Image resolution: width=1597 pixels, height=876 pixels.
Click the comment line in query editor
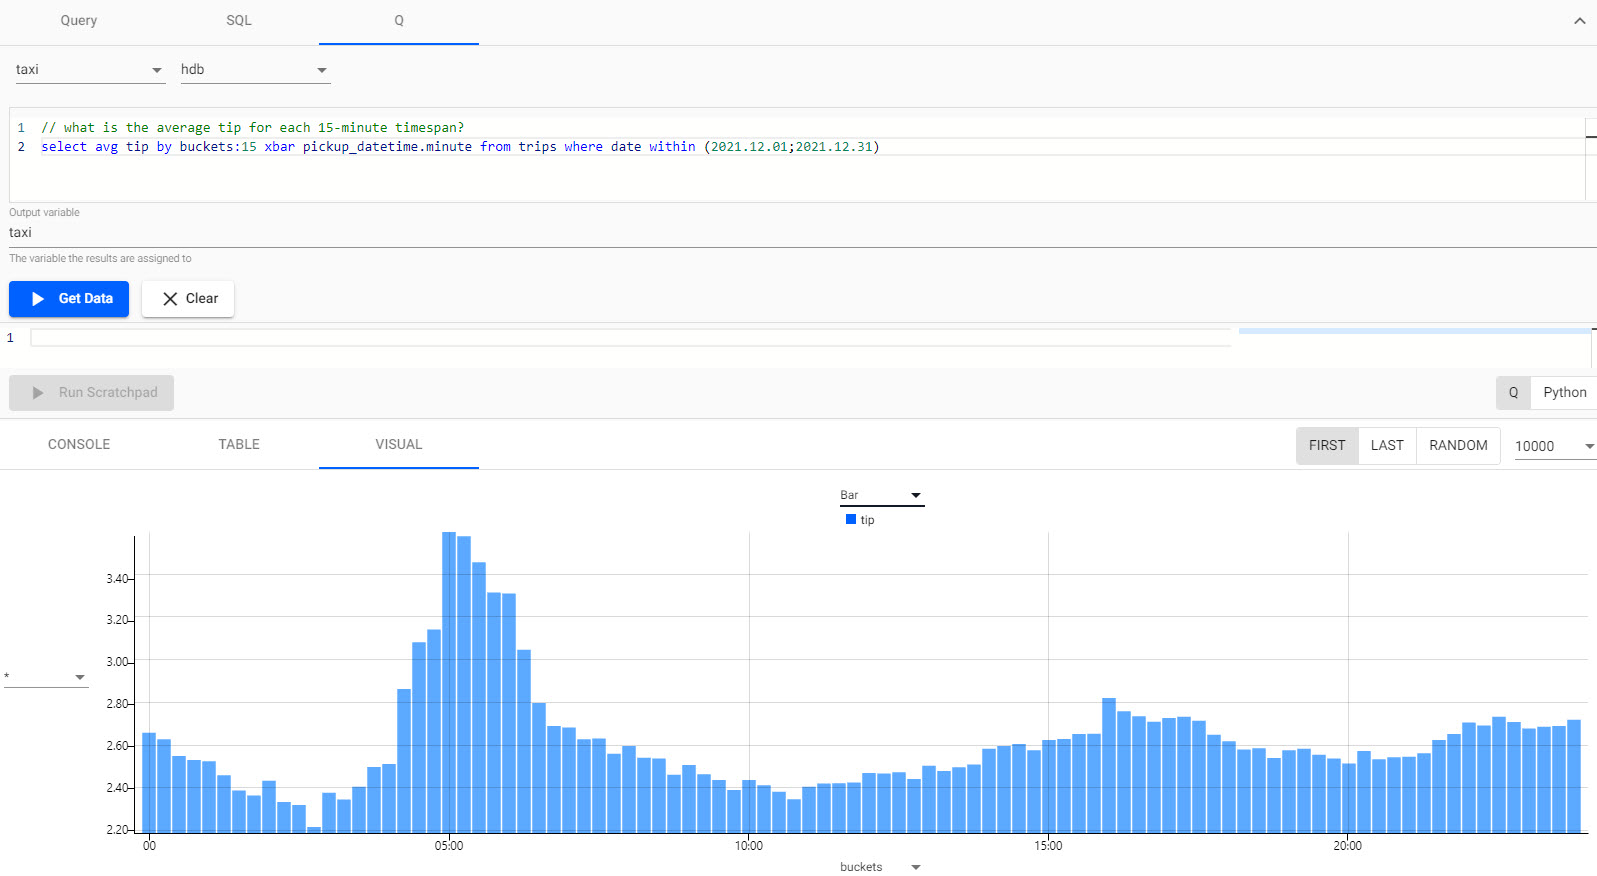pyautogui.click(x=252, y=128)
